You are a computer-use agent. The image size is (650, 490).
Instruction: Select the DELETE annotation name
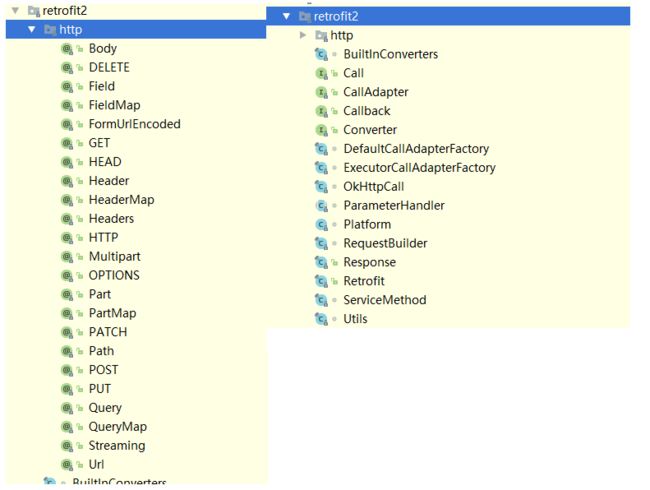[x=109, y=68]
